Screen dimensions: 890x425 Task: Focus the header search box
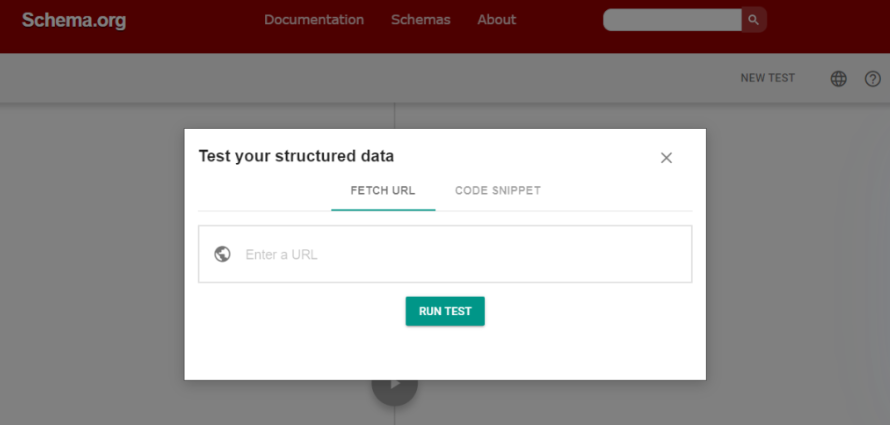point(672,20)
